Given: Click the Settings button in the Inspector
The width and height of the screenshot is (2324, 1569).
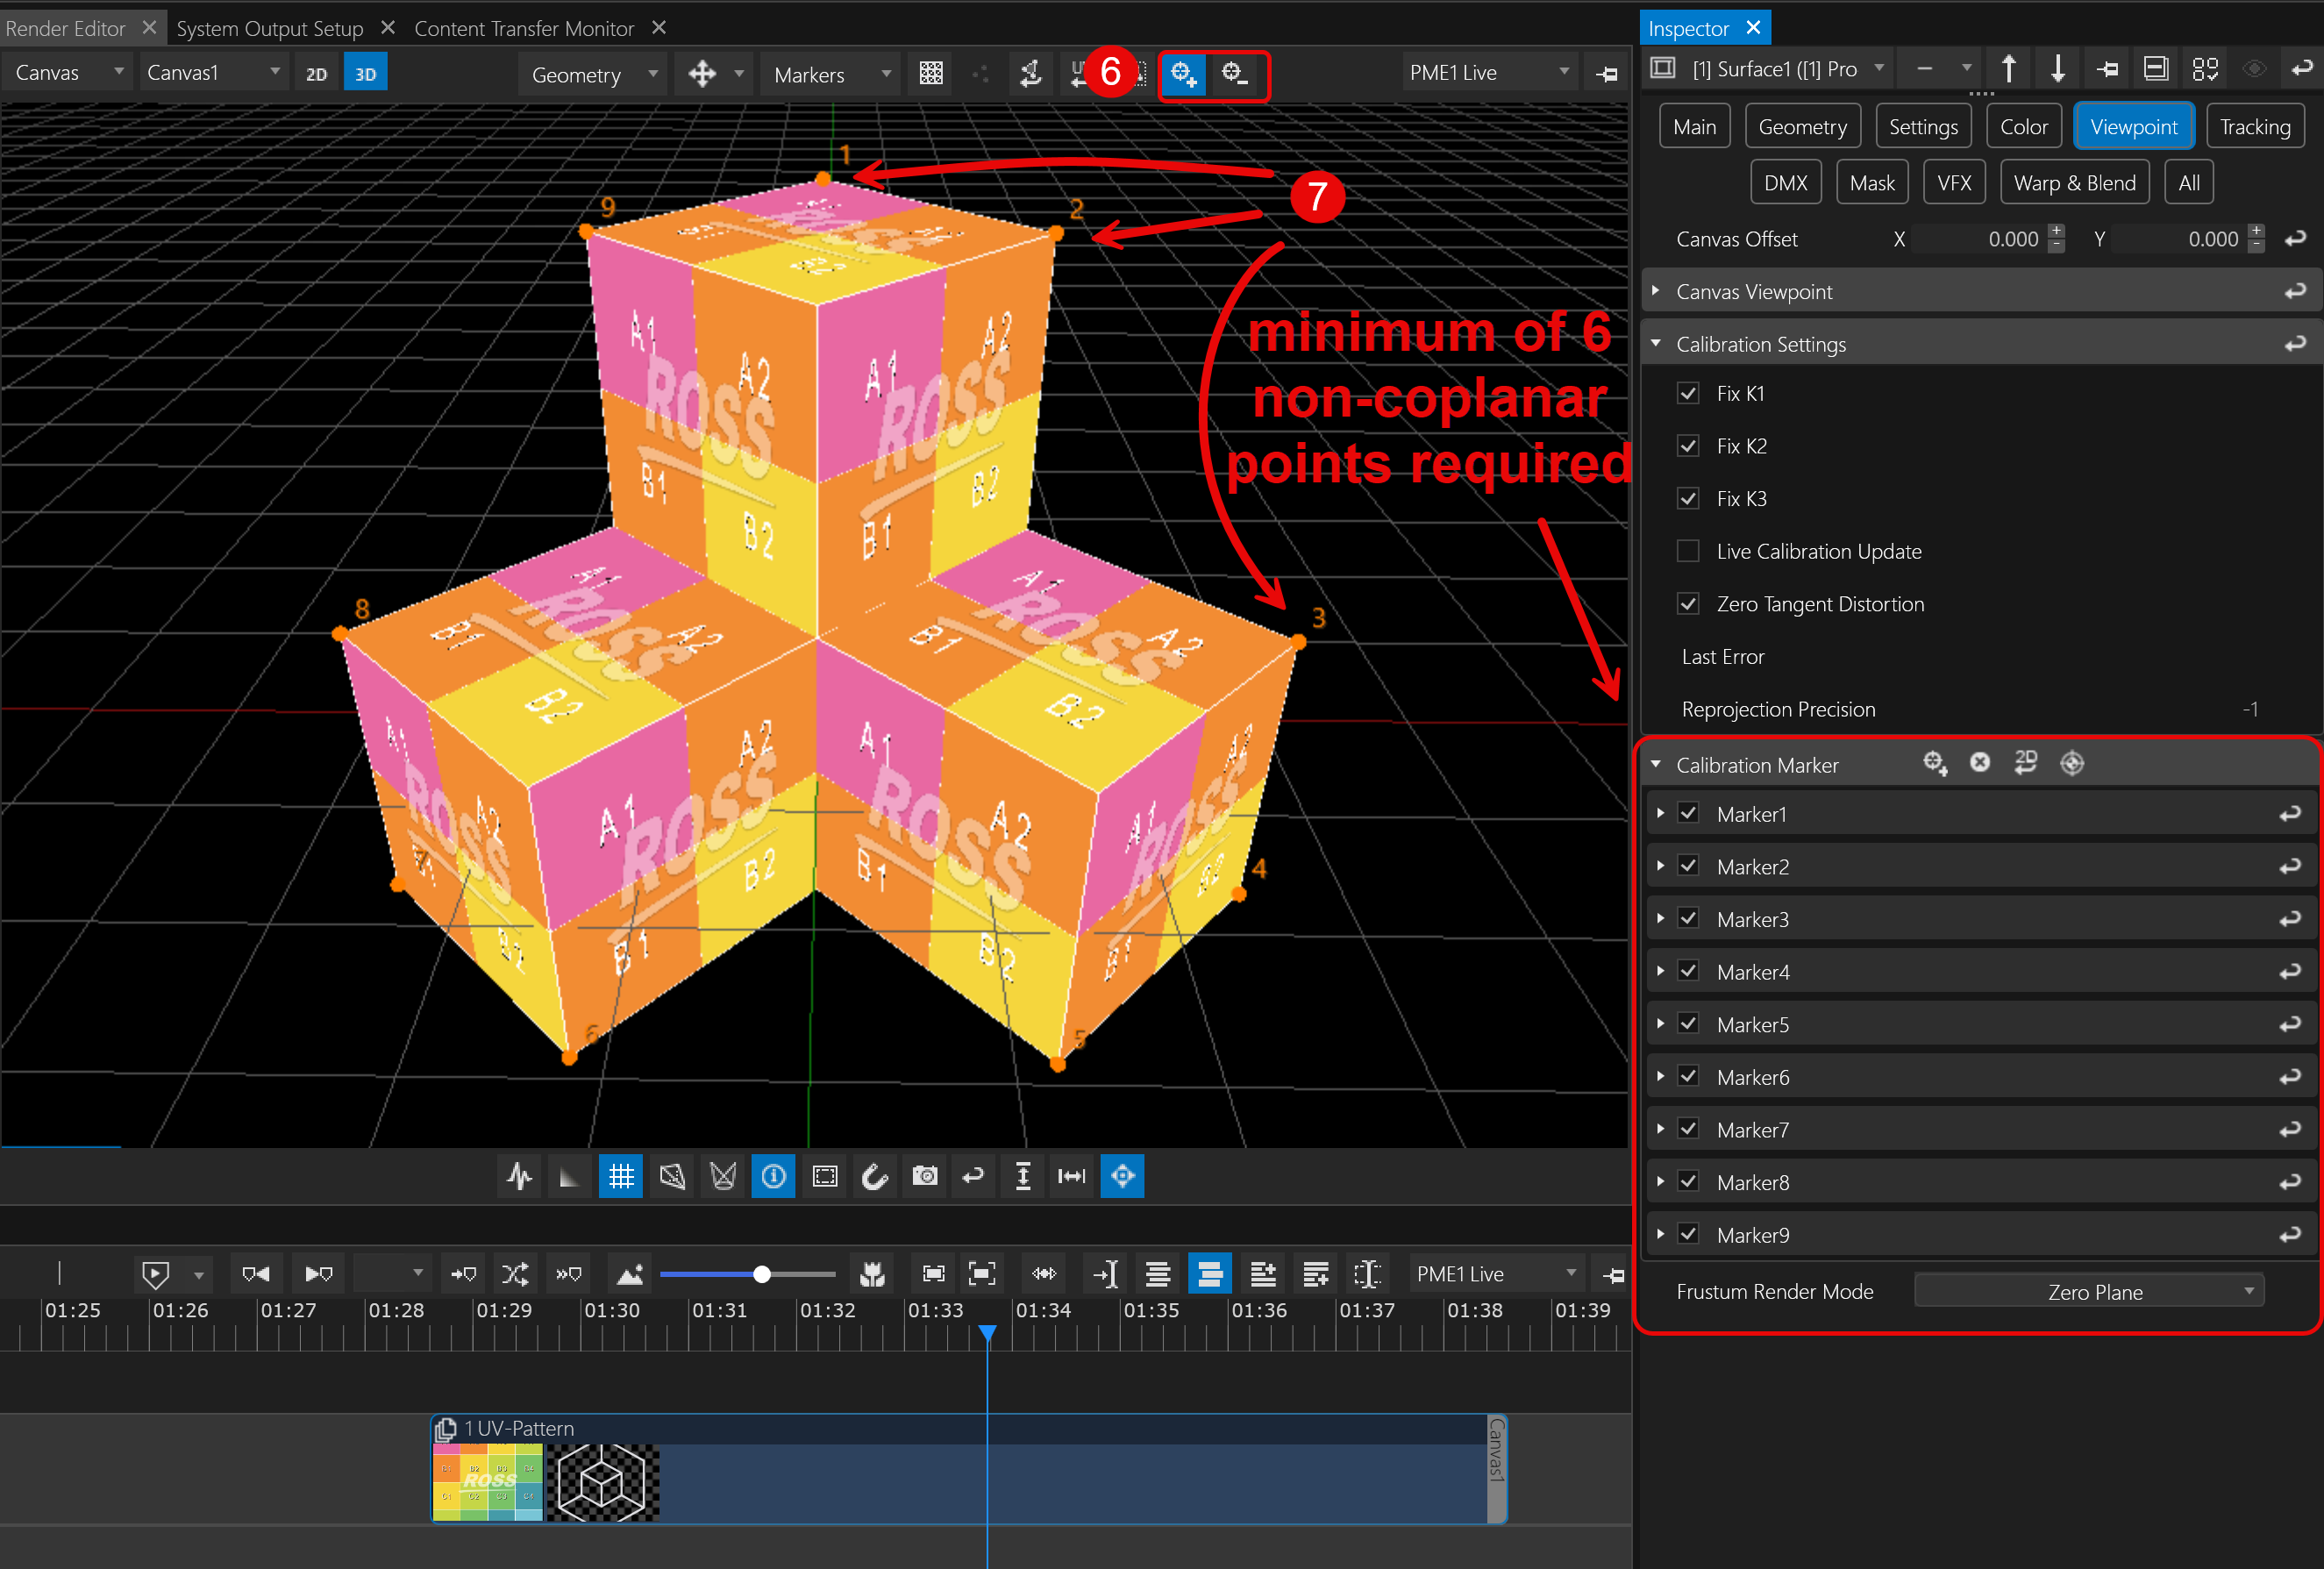Looking at the screenshot, I should (x=1923, y=127).
